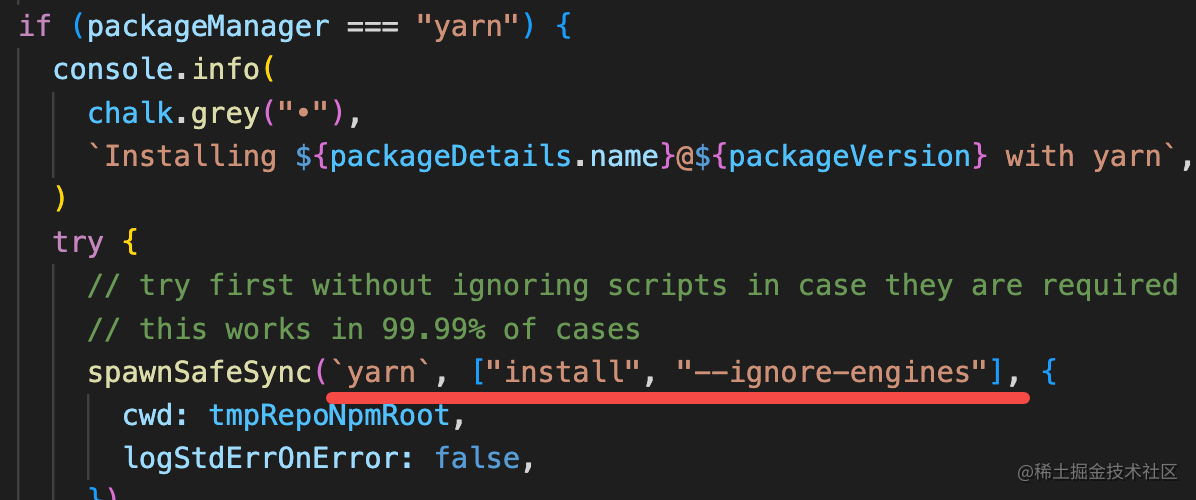This screenshot has width=1196, height=500.
Task: Click the false value
Action: tap(477, 458)
